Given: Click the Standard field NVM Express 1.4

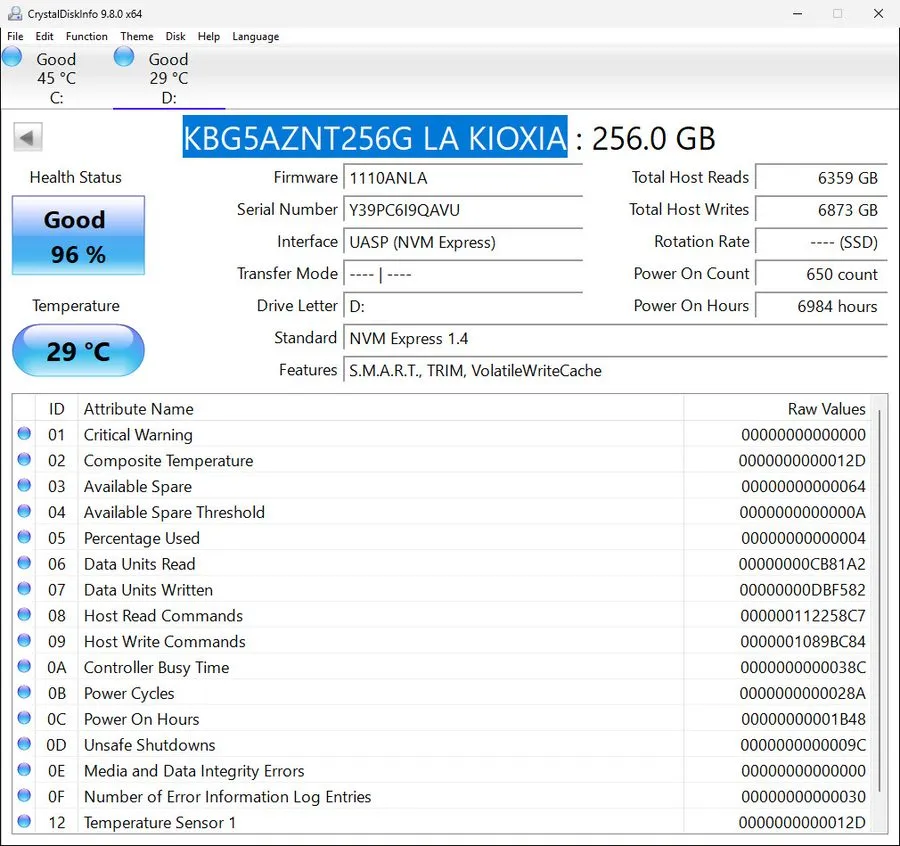Looking at the screenshot, I should 615,338.
